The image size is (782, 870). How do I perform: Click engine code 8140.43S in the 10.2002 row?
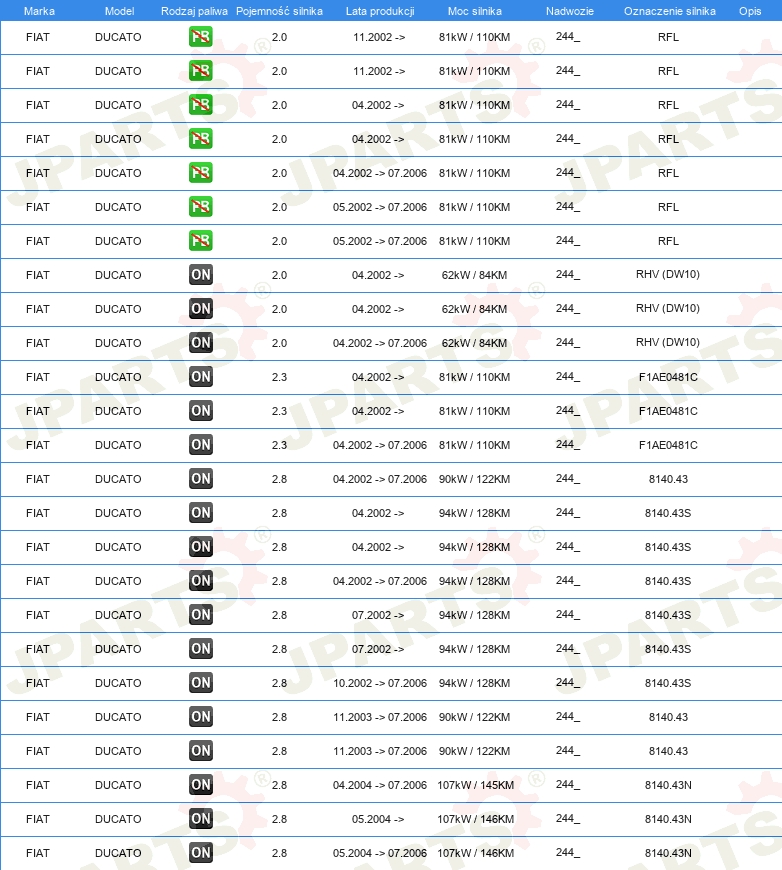coord(668,683)
